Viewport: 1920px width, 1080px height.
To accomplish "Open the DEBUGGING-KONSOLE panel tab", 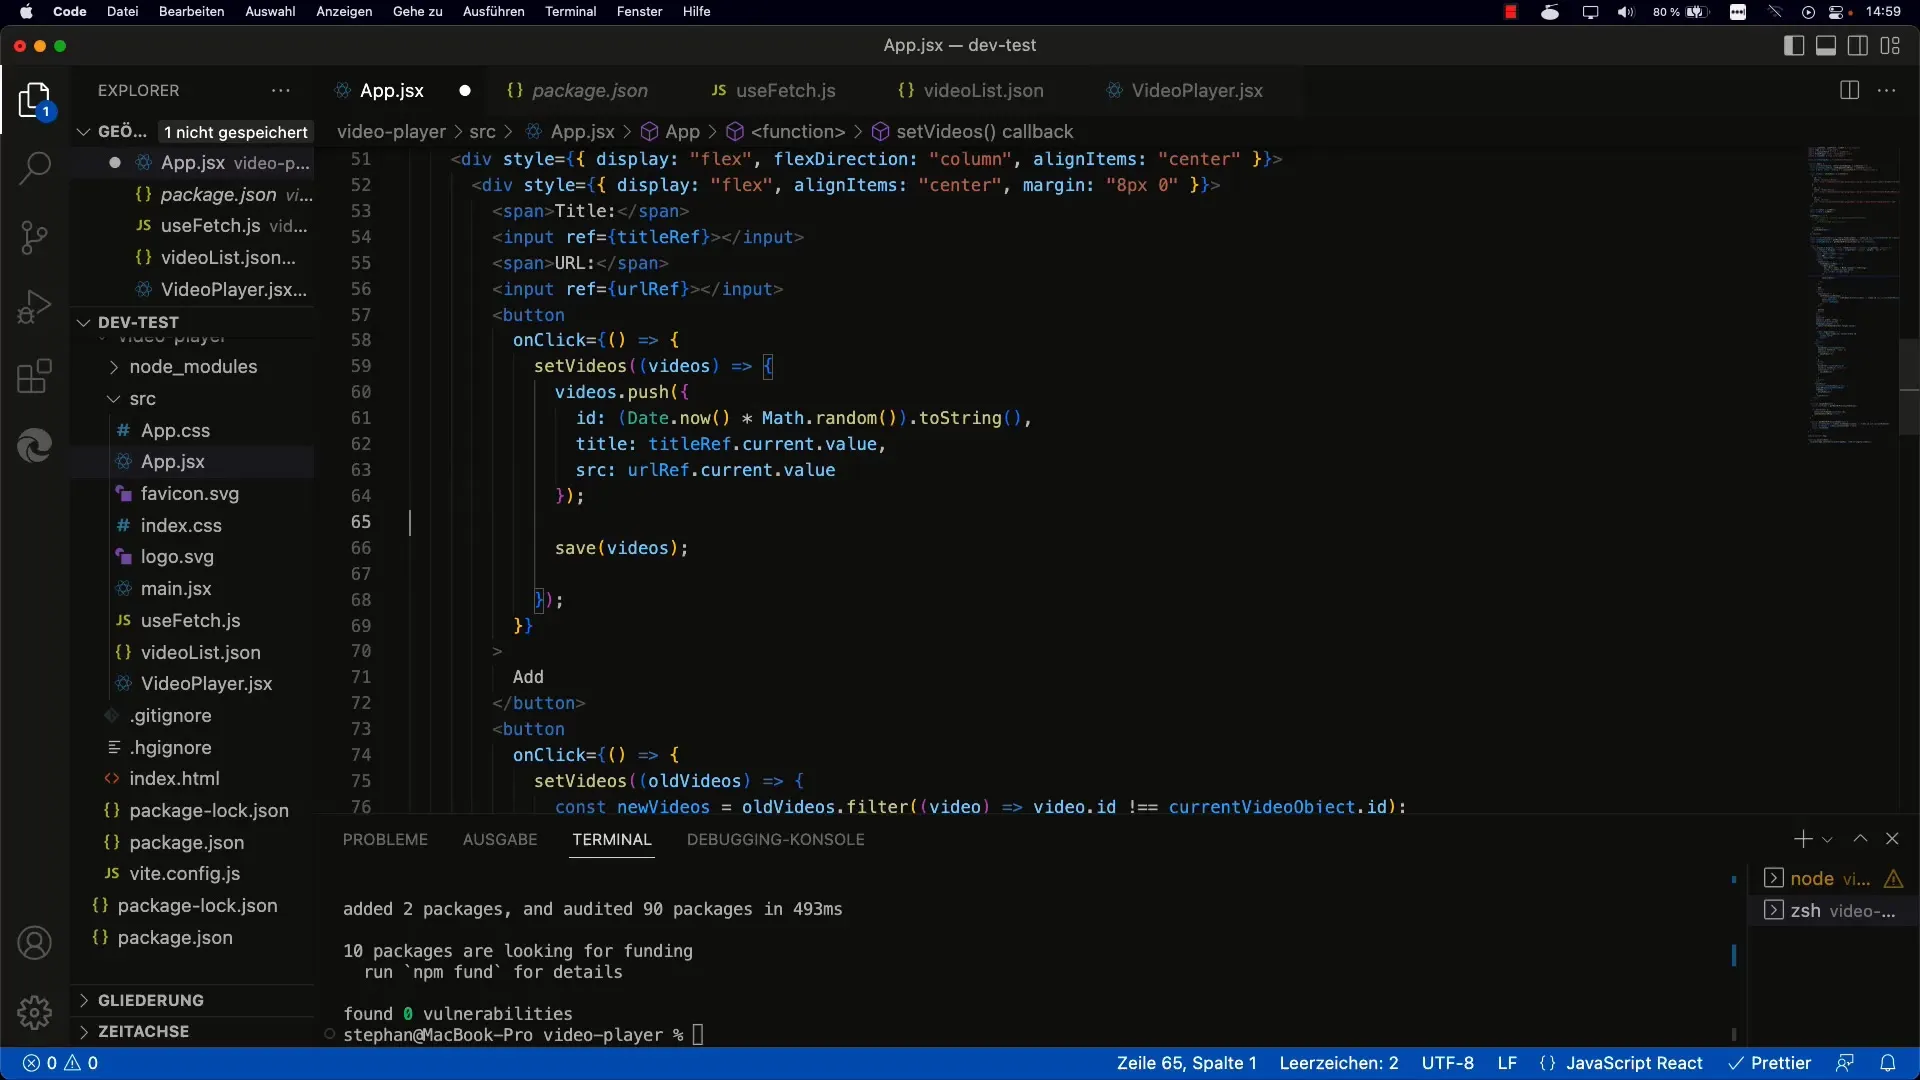I will (776, 840).
